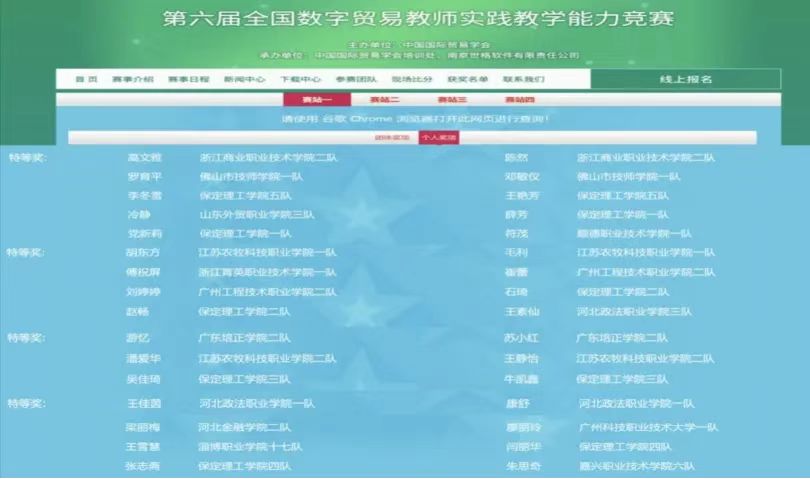This screenshot has height=479, width=810.
Task: Switch to the 赛站二 tab
Action: click(385, 100)
